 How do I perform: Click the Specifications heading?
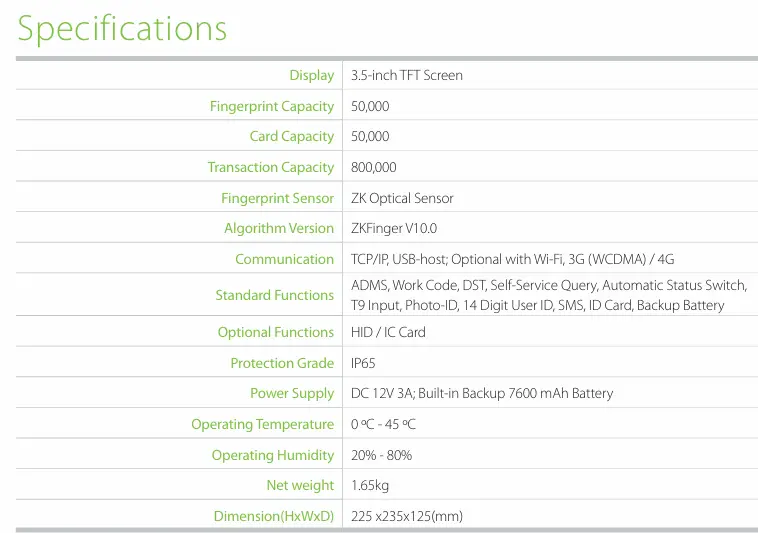point(122,29)
